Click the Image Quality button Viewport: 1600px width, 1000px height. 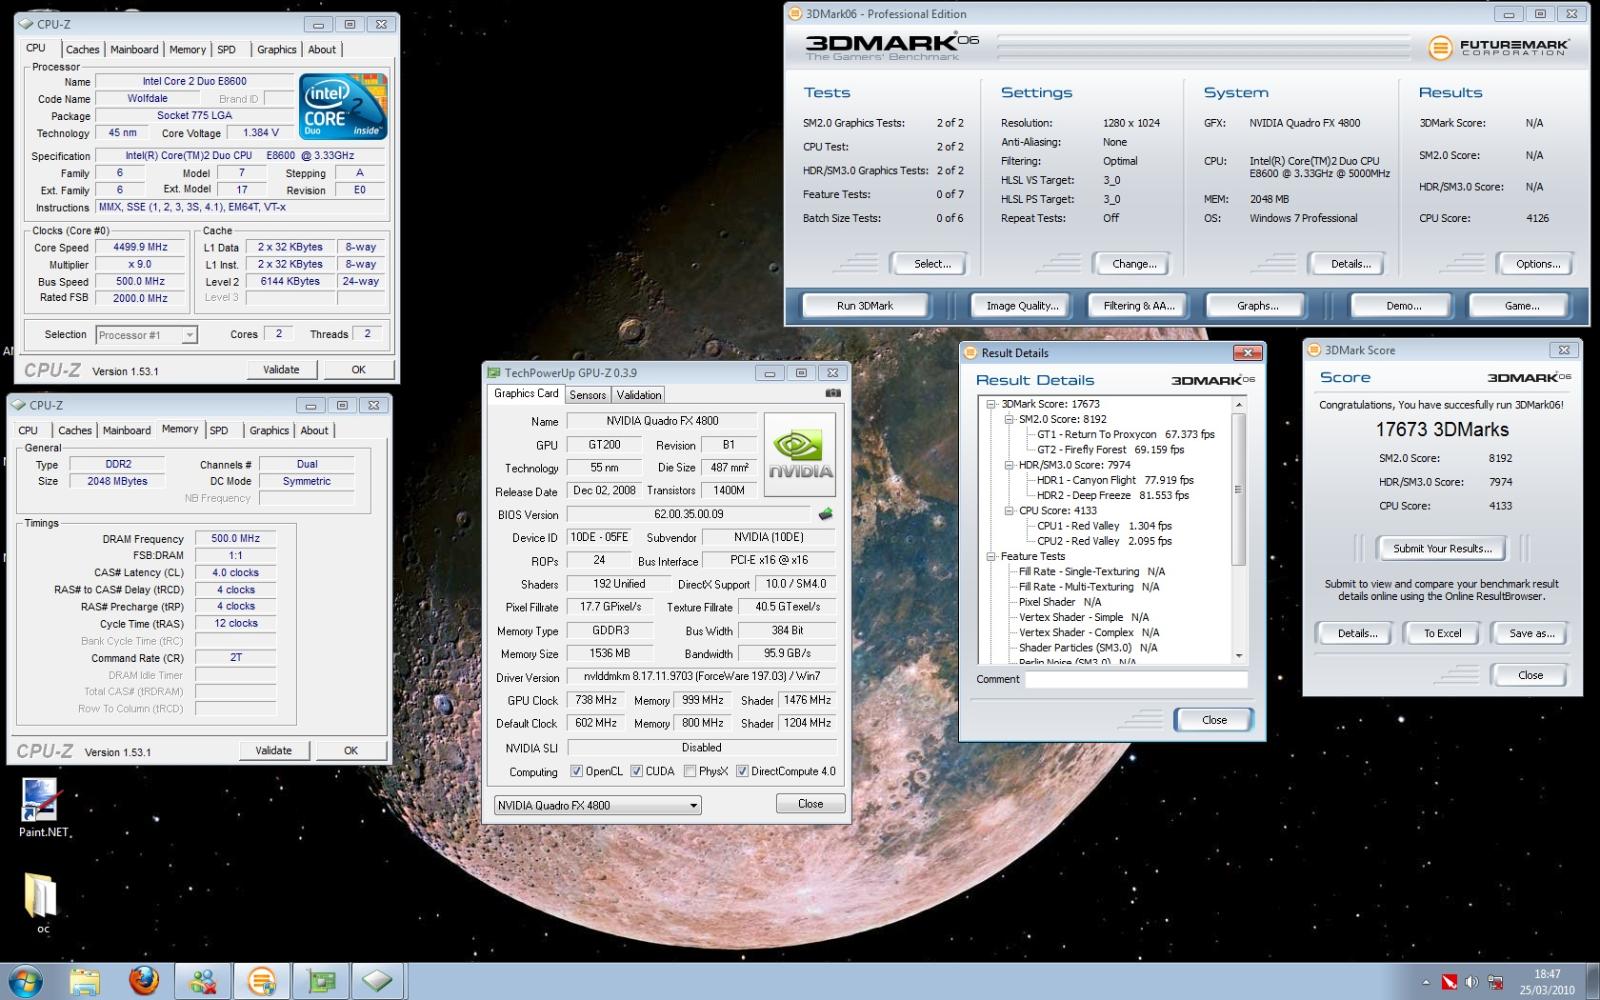(1022, 306)
